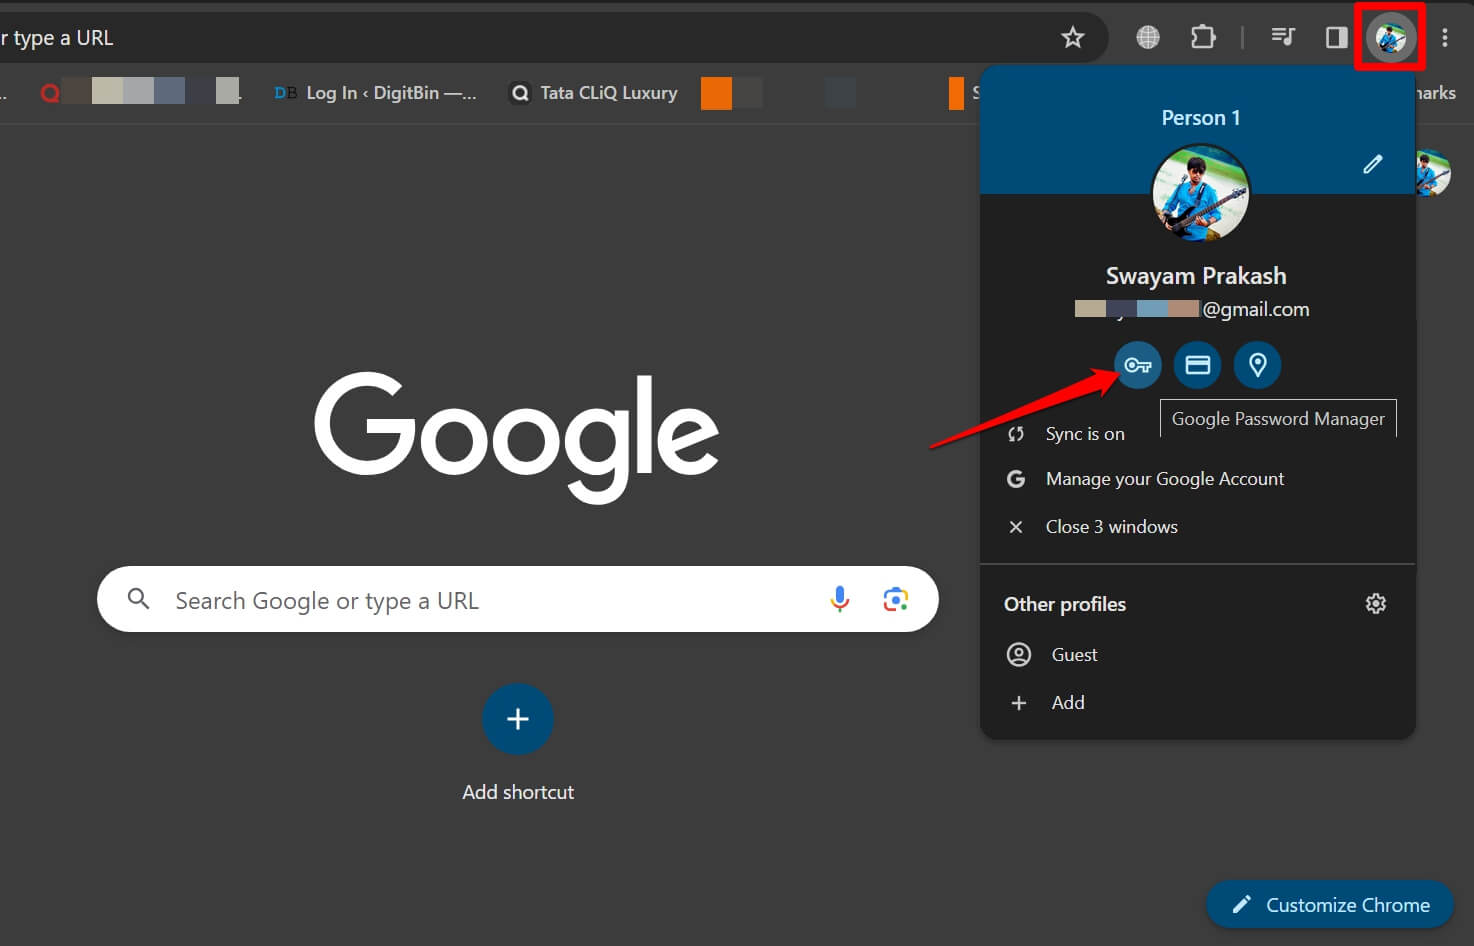Bookmark this tab with the star icon

pyautogui.click(x=1072, y=38)
